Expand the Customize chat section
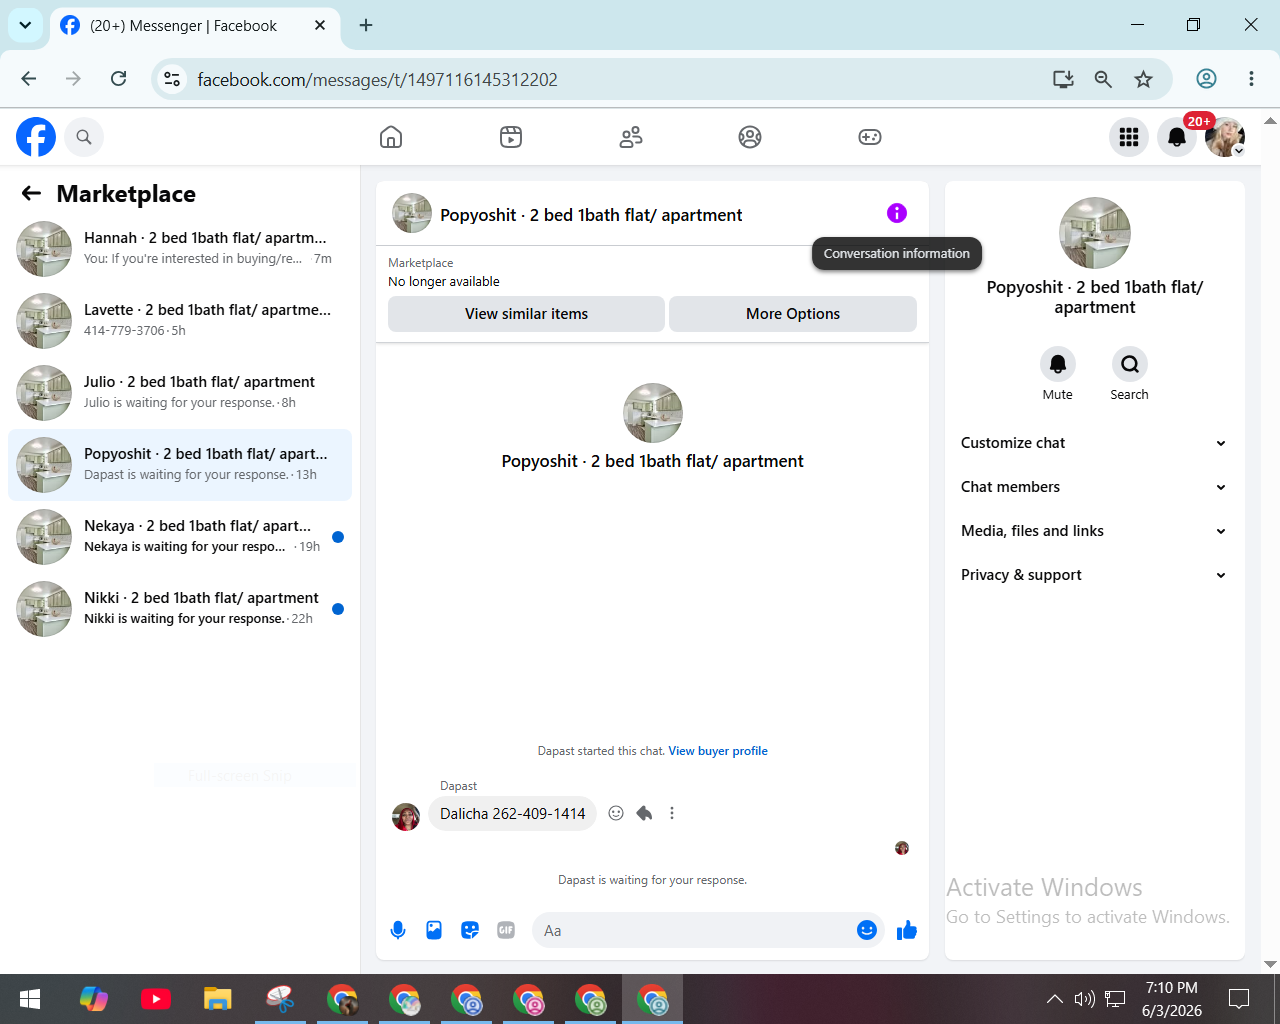Screen dimensions: 1280x1024 point(1094,443)
